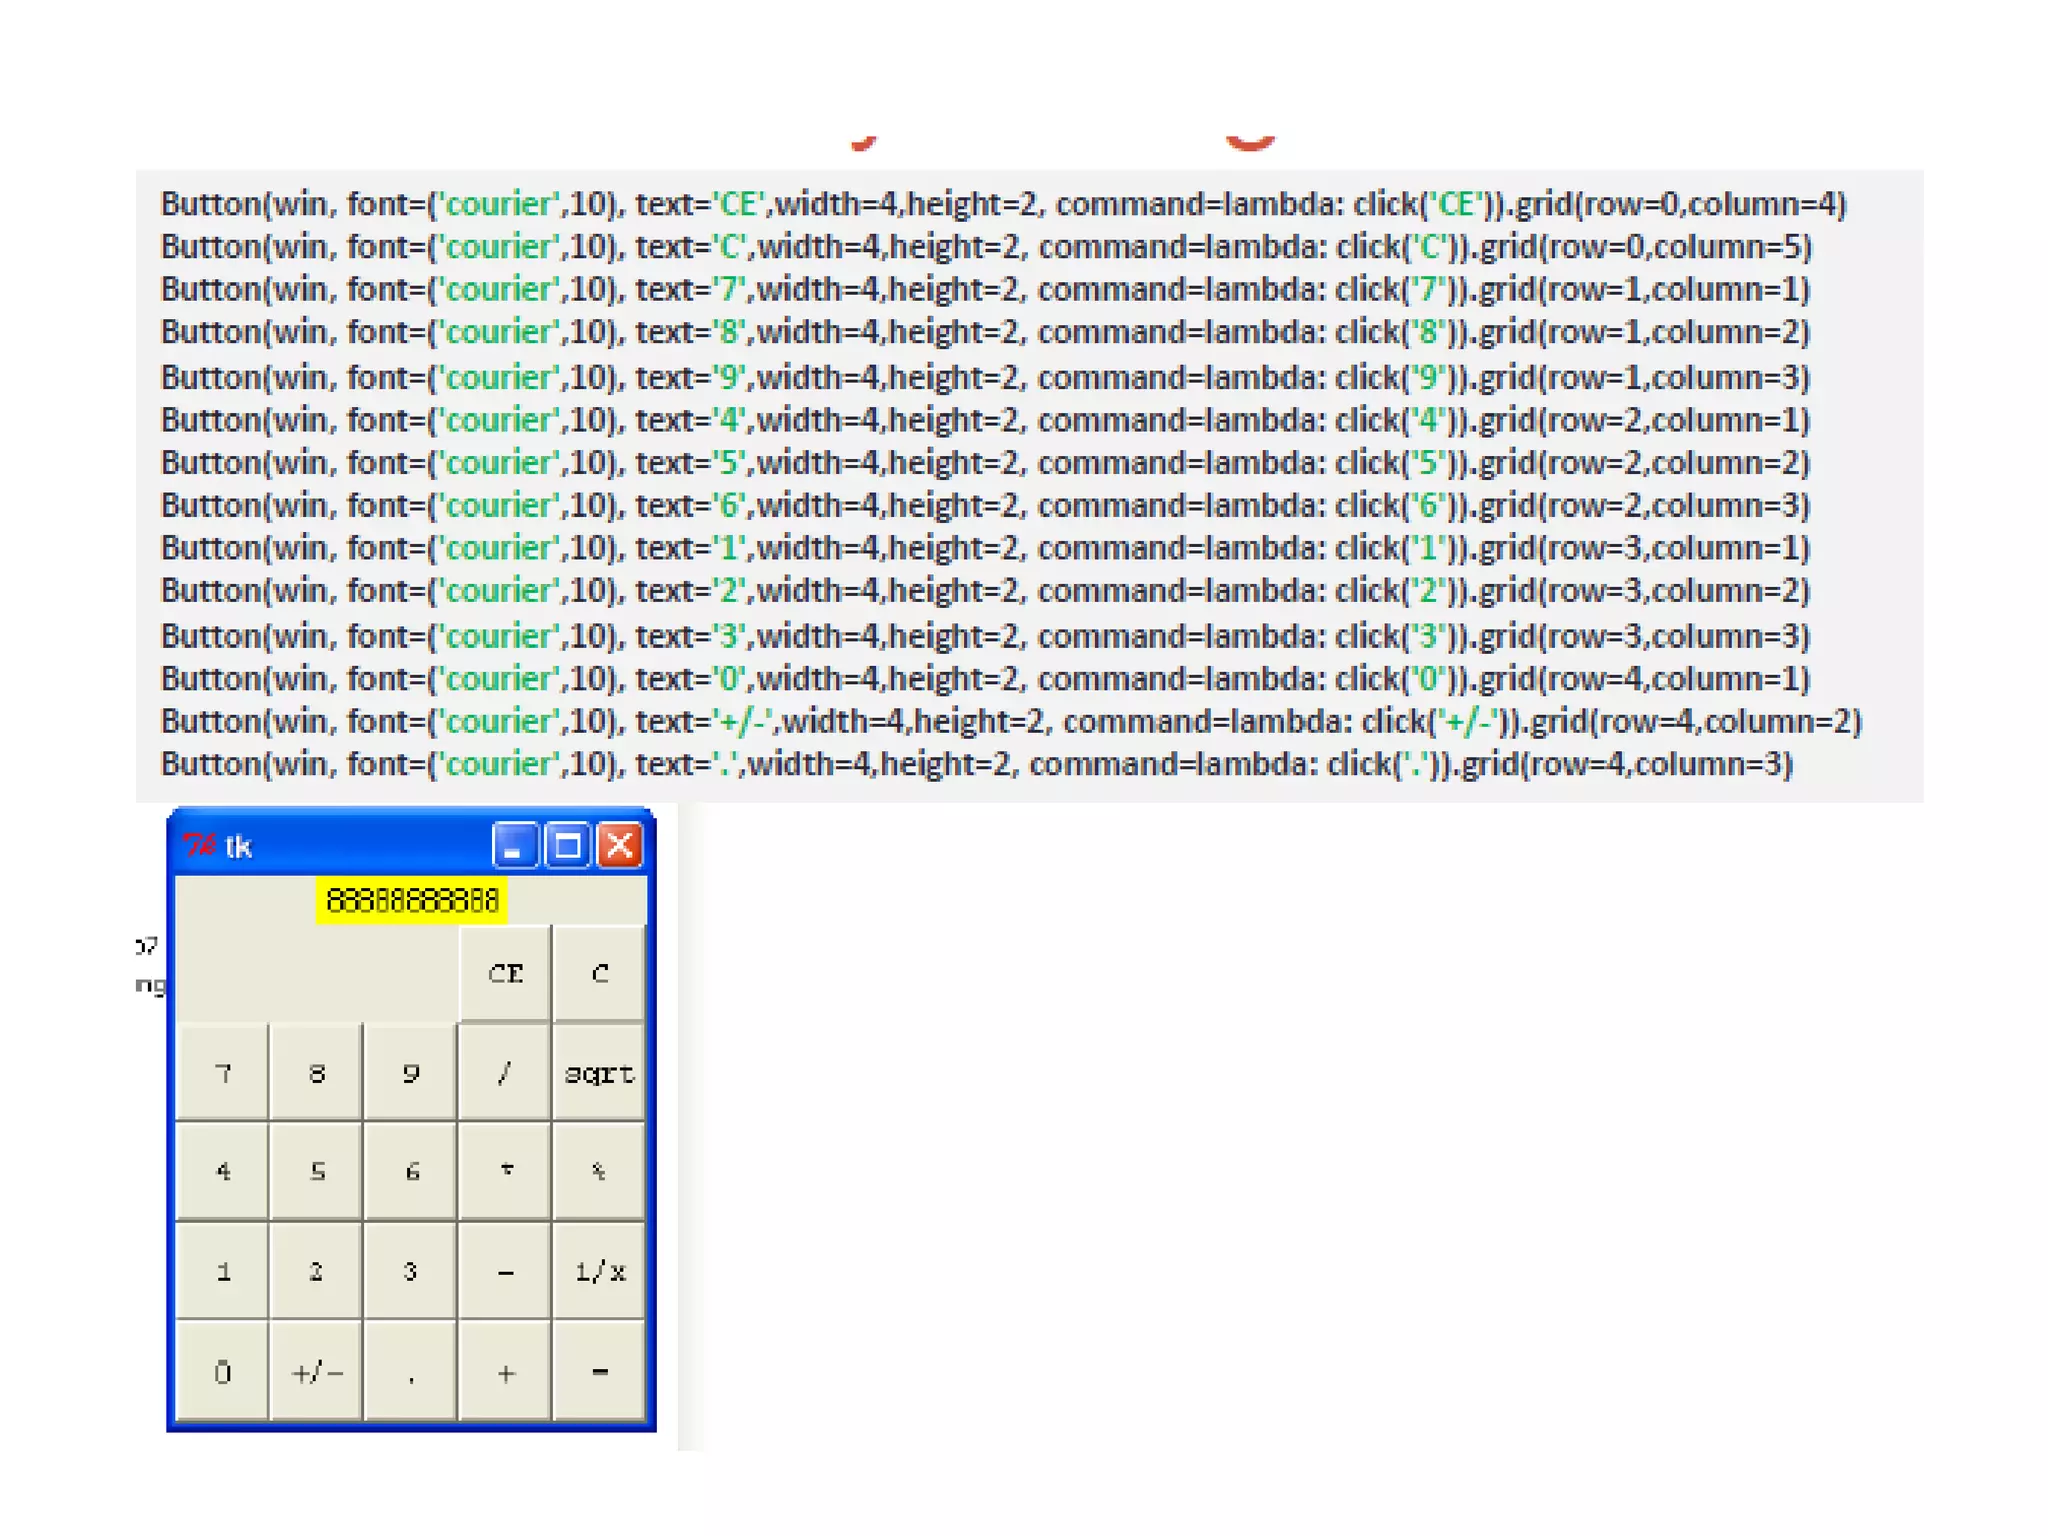
Task: Select the minus key left of 1/x
Action: pos(505,1271)
